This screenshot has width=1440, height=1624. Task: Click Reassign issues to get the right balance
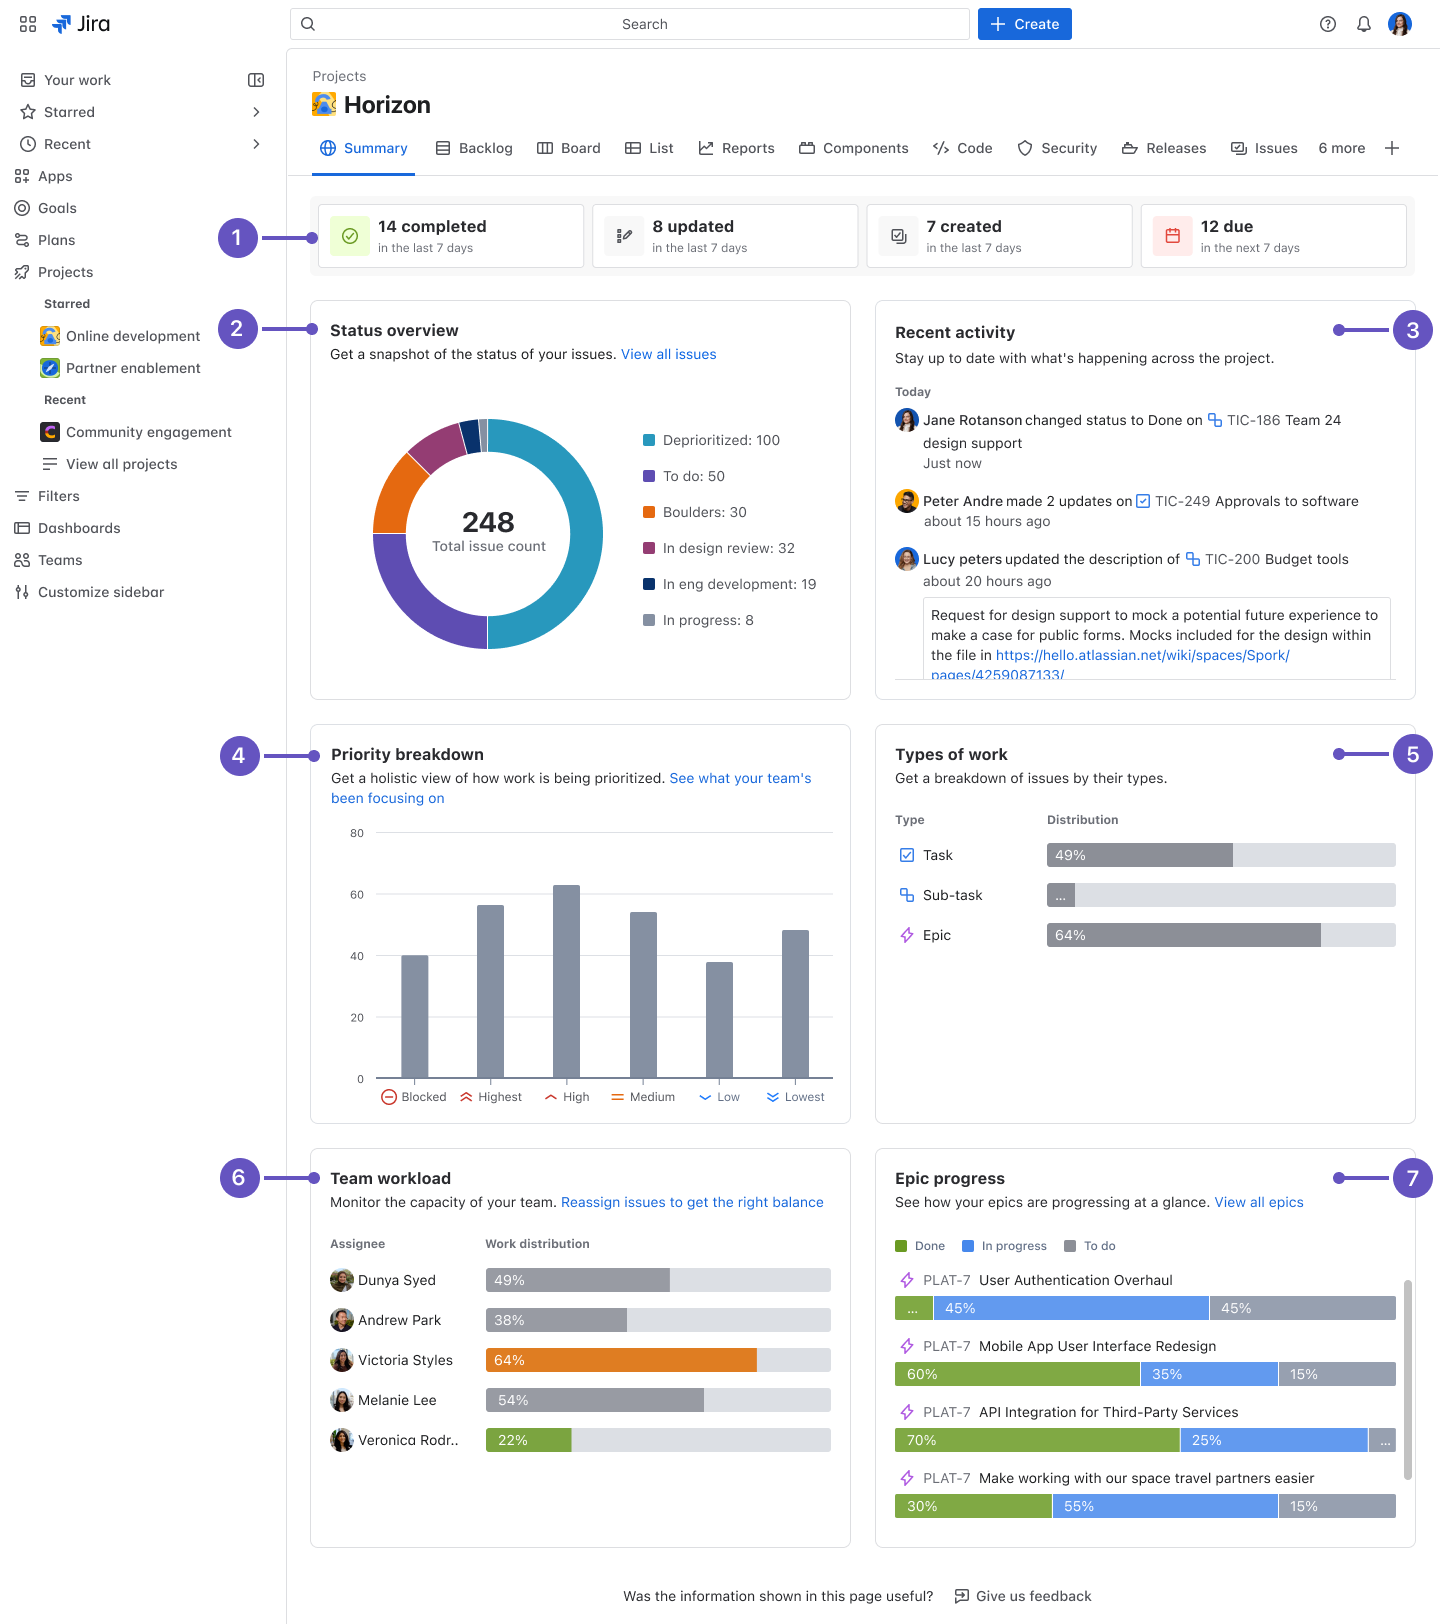point(692,1202)
